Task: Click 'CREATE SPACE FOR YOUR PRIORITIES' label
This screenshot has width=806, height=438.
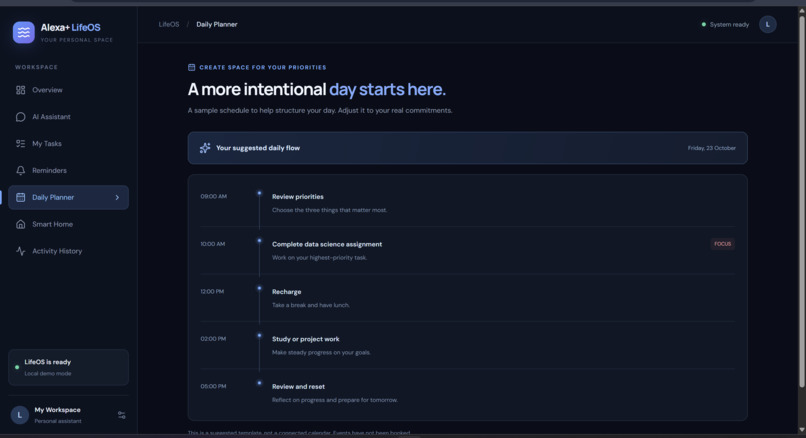Action: click(x=263, y=67)
